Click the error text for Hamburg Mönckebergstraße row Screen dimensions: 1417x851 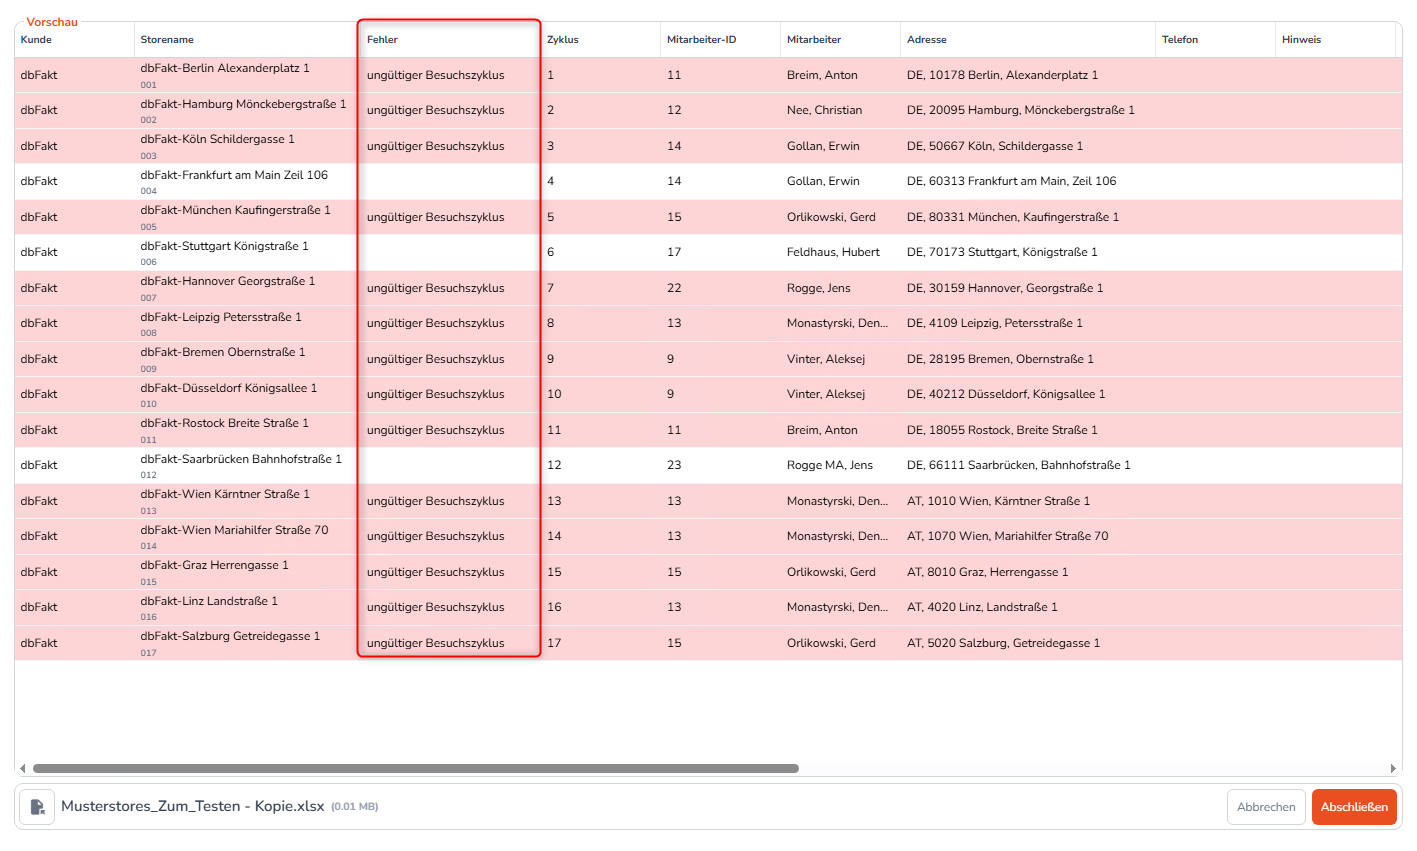tap(435, 111)
